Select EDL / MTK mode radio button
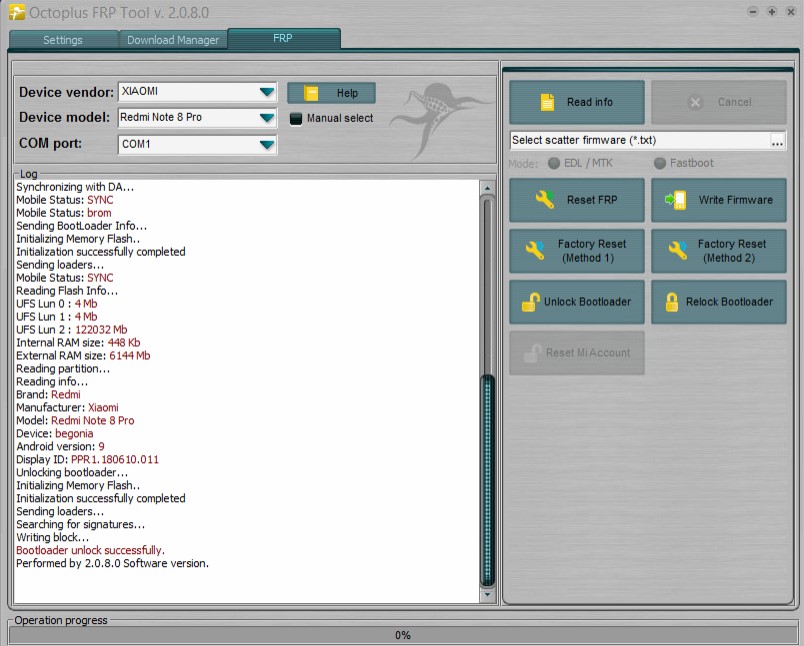The image size is (804, 646). tap(554, 163)
